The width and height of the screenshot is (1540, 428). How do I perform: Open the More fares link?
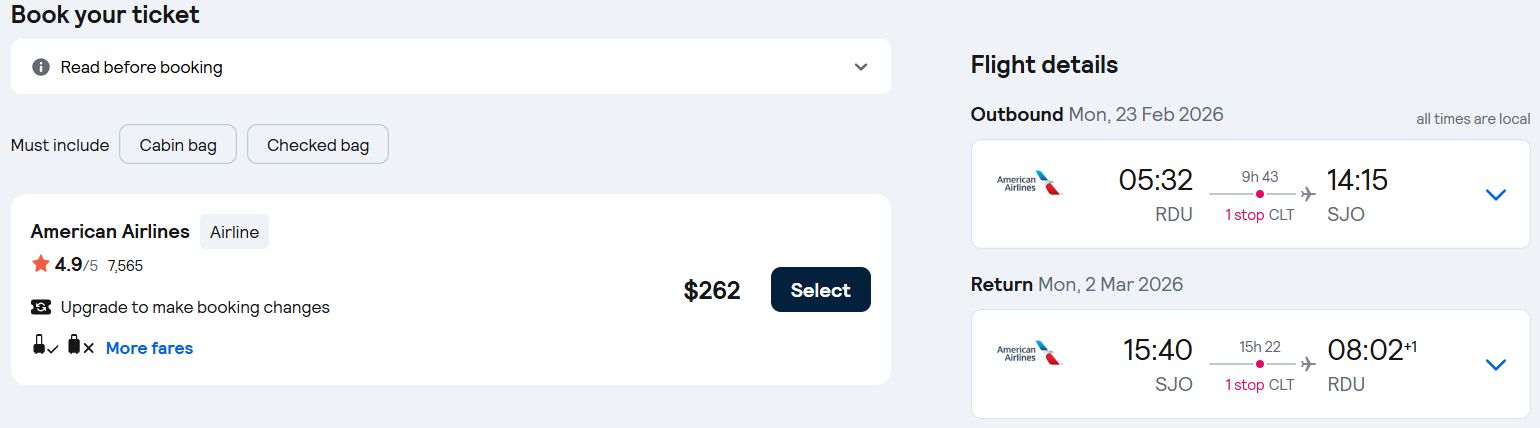(x=149, y=348)
